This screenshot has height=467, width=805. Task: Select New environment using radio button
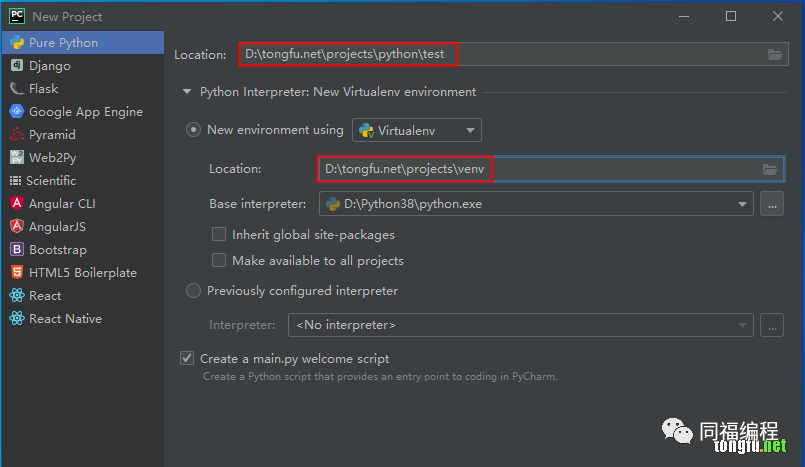pyautogui.click(x=193, y=130)
